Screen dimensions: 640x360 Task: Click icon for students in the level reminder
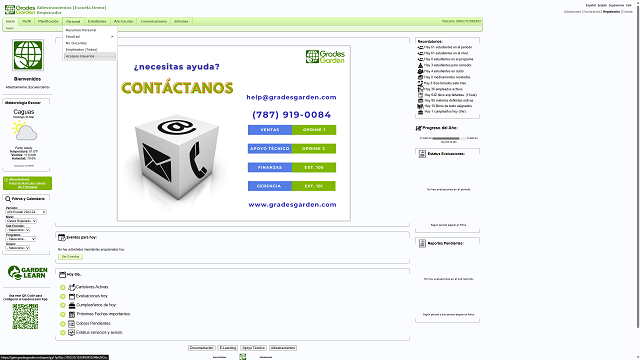tap(420, 53)
